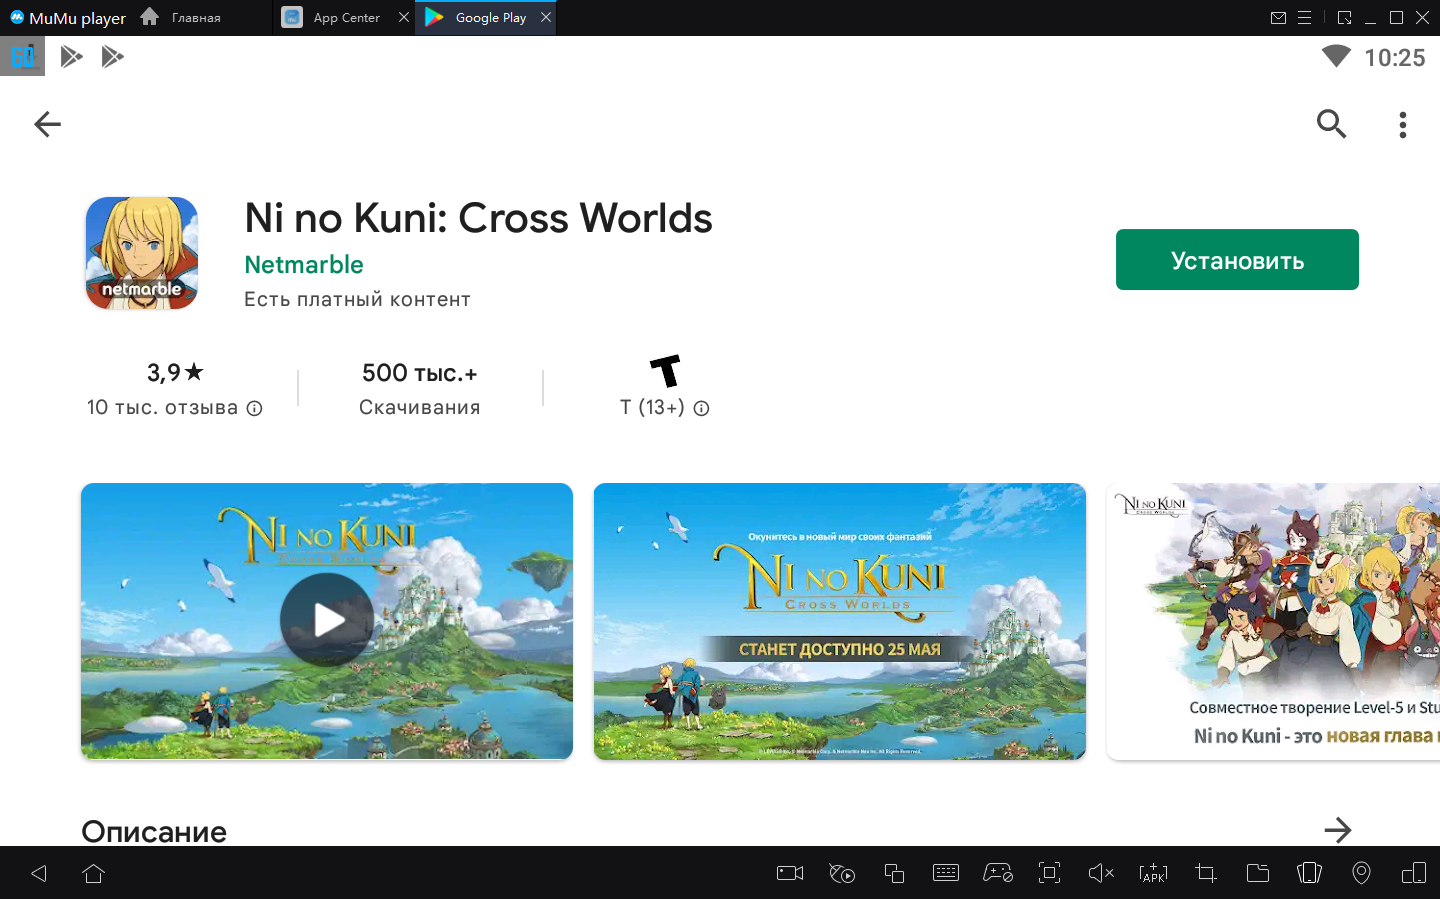Open the virtual location pin icon

[x=1361, y=873]
